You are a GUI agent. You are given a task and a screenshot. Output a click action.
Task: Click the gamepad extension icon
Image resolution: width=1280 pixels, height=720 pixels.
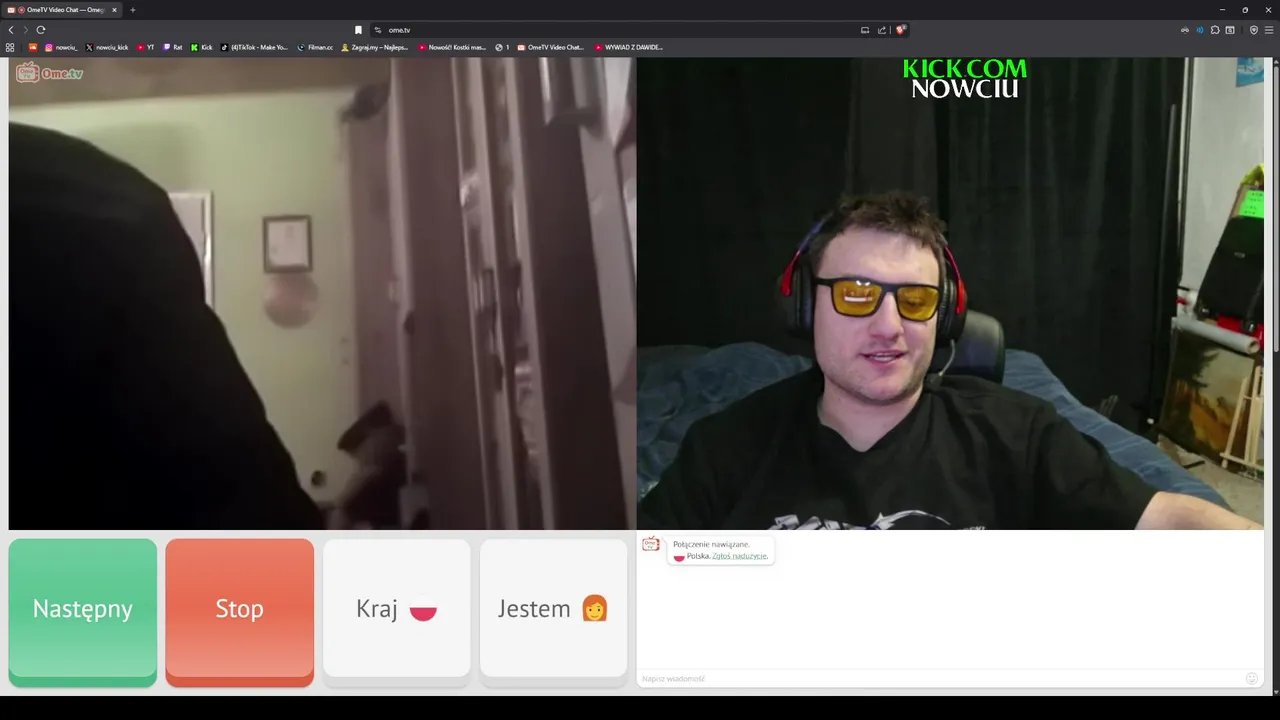coord(1185,30)
